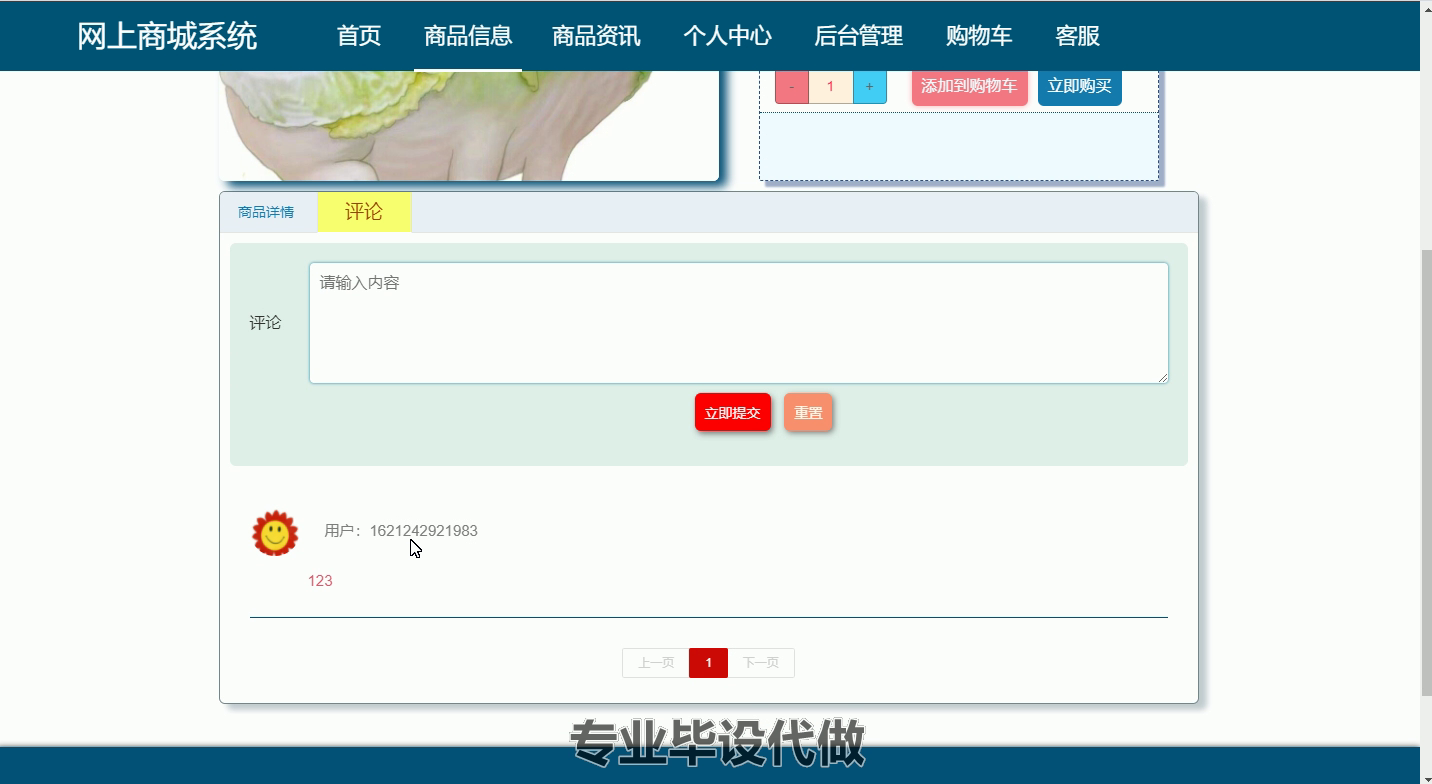Click the 立即购买 button
This screenshot has width=1432, height=784.
[x=1079, y=86]
